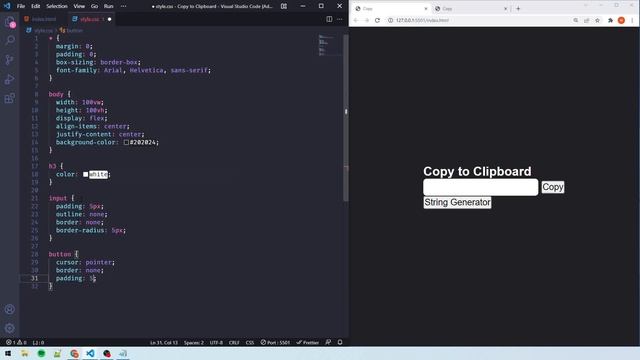Open the browser Extensions puzzle icon
Viewport: 640px width, 360px height.
[x=610, y=20]
